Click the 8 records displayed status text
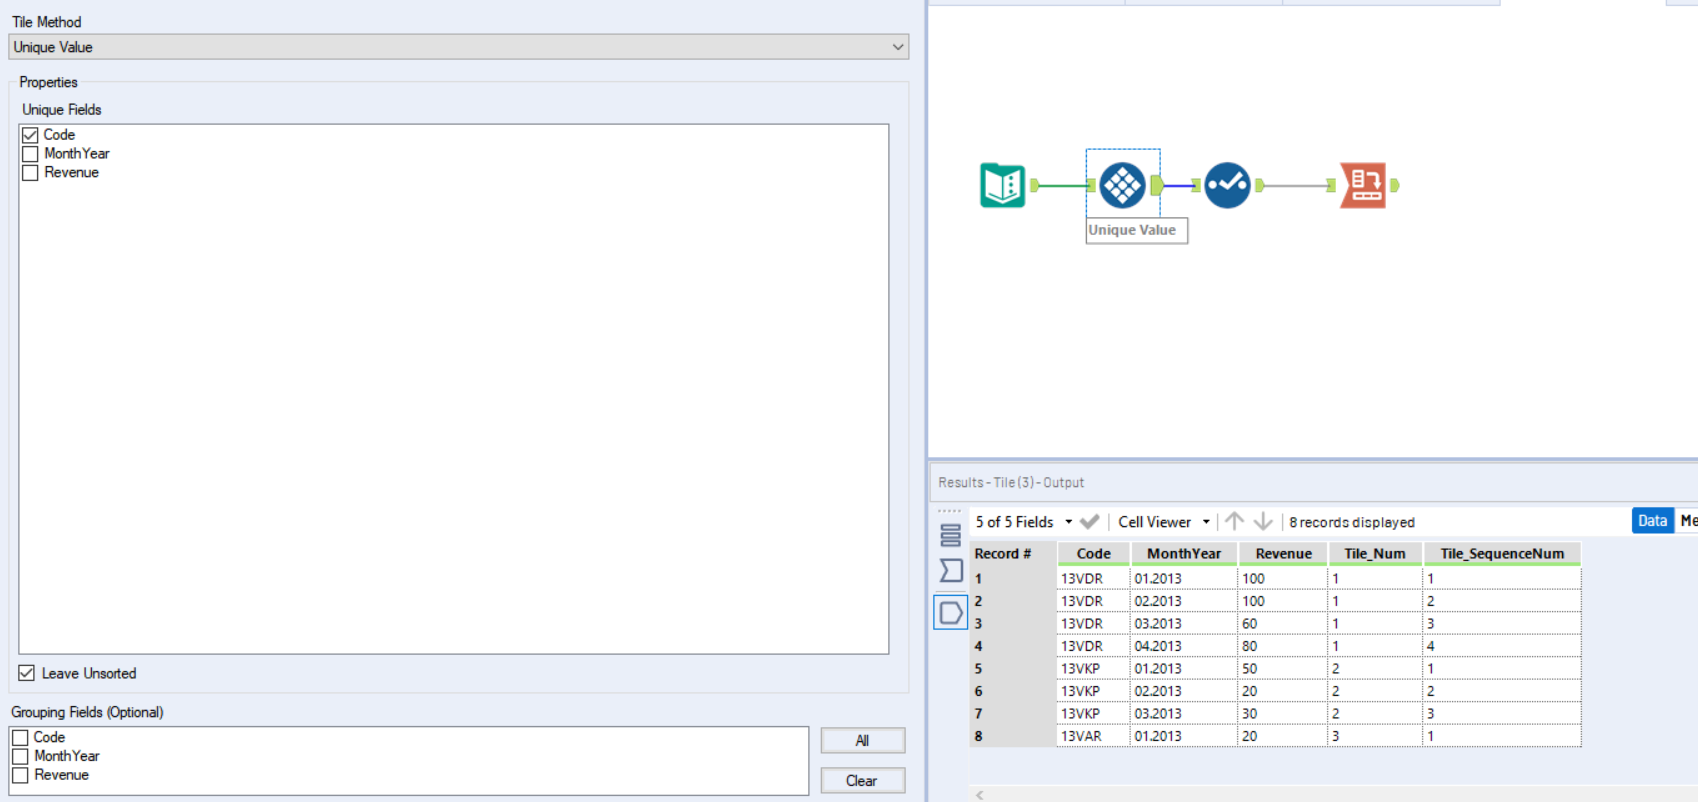Image resolution: width=1698 pixels, height=802 pixels. coord(1352,522)
